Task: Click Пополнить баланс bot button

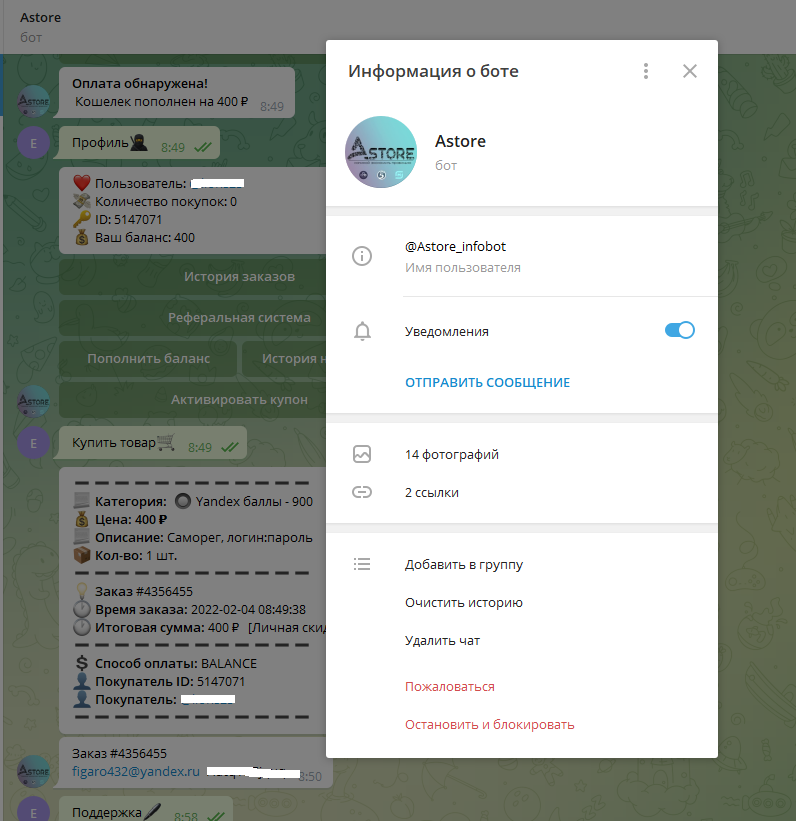Action: pos(148,359)
